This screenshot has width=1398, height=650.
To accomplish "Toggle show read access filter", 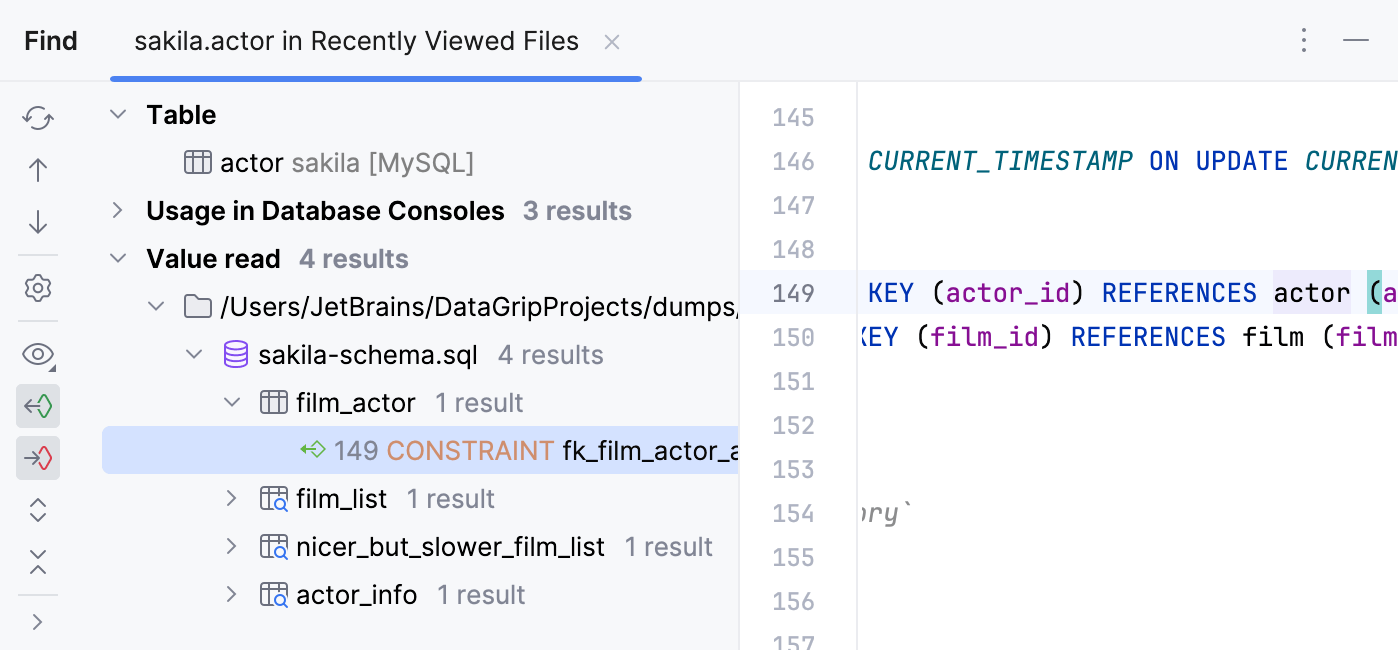I will click(38, 406).
